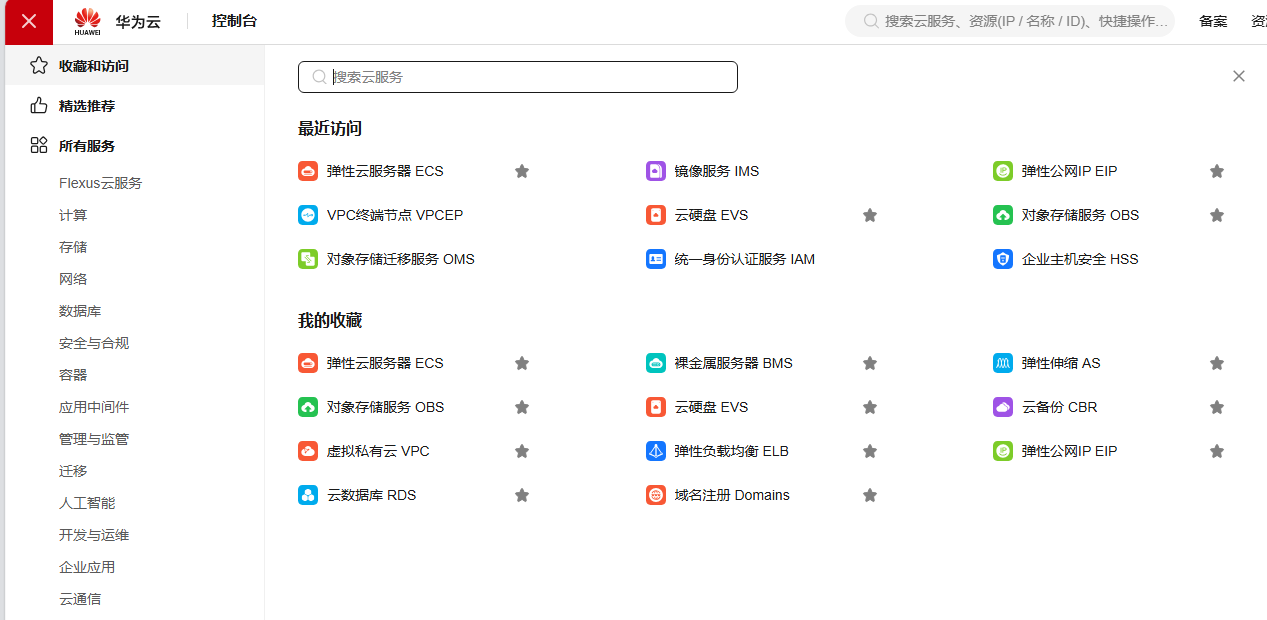Expand 安全与合规 in the service list
1267x620 pixels.
[x=94, y=343]
